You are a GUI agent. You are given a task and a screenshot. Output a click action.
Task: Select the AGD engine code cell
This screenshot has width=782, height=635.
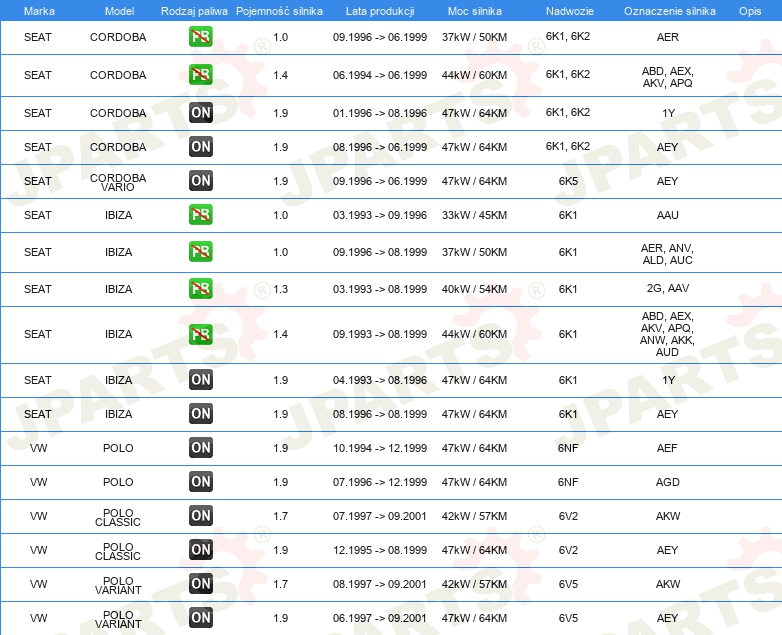tap(667, 482)
